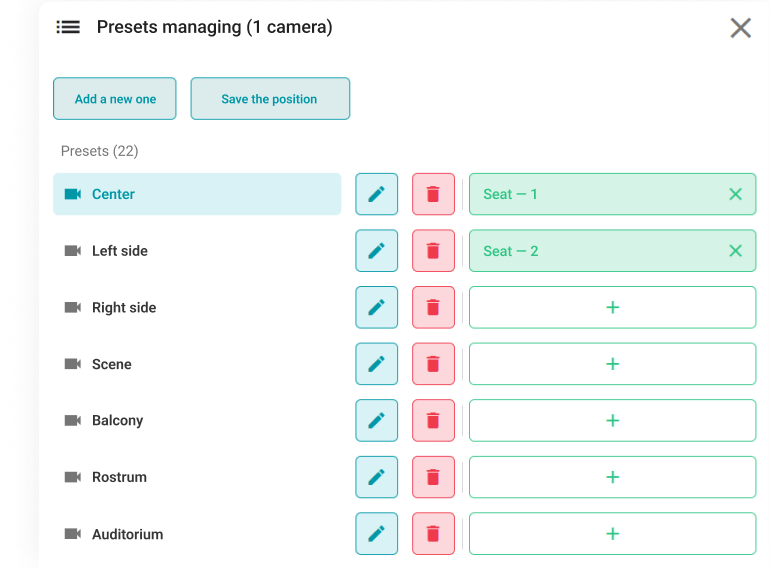Remove Seat — 1 assignment from Center

[x=736, y=194]
